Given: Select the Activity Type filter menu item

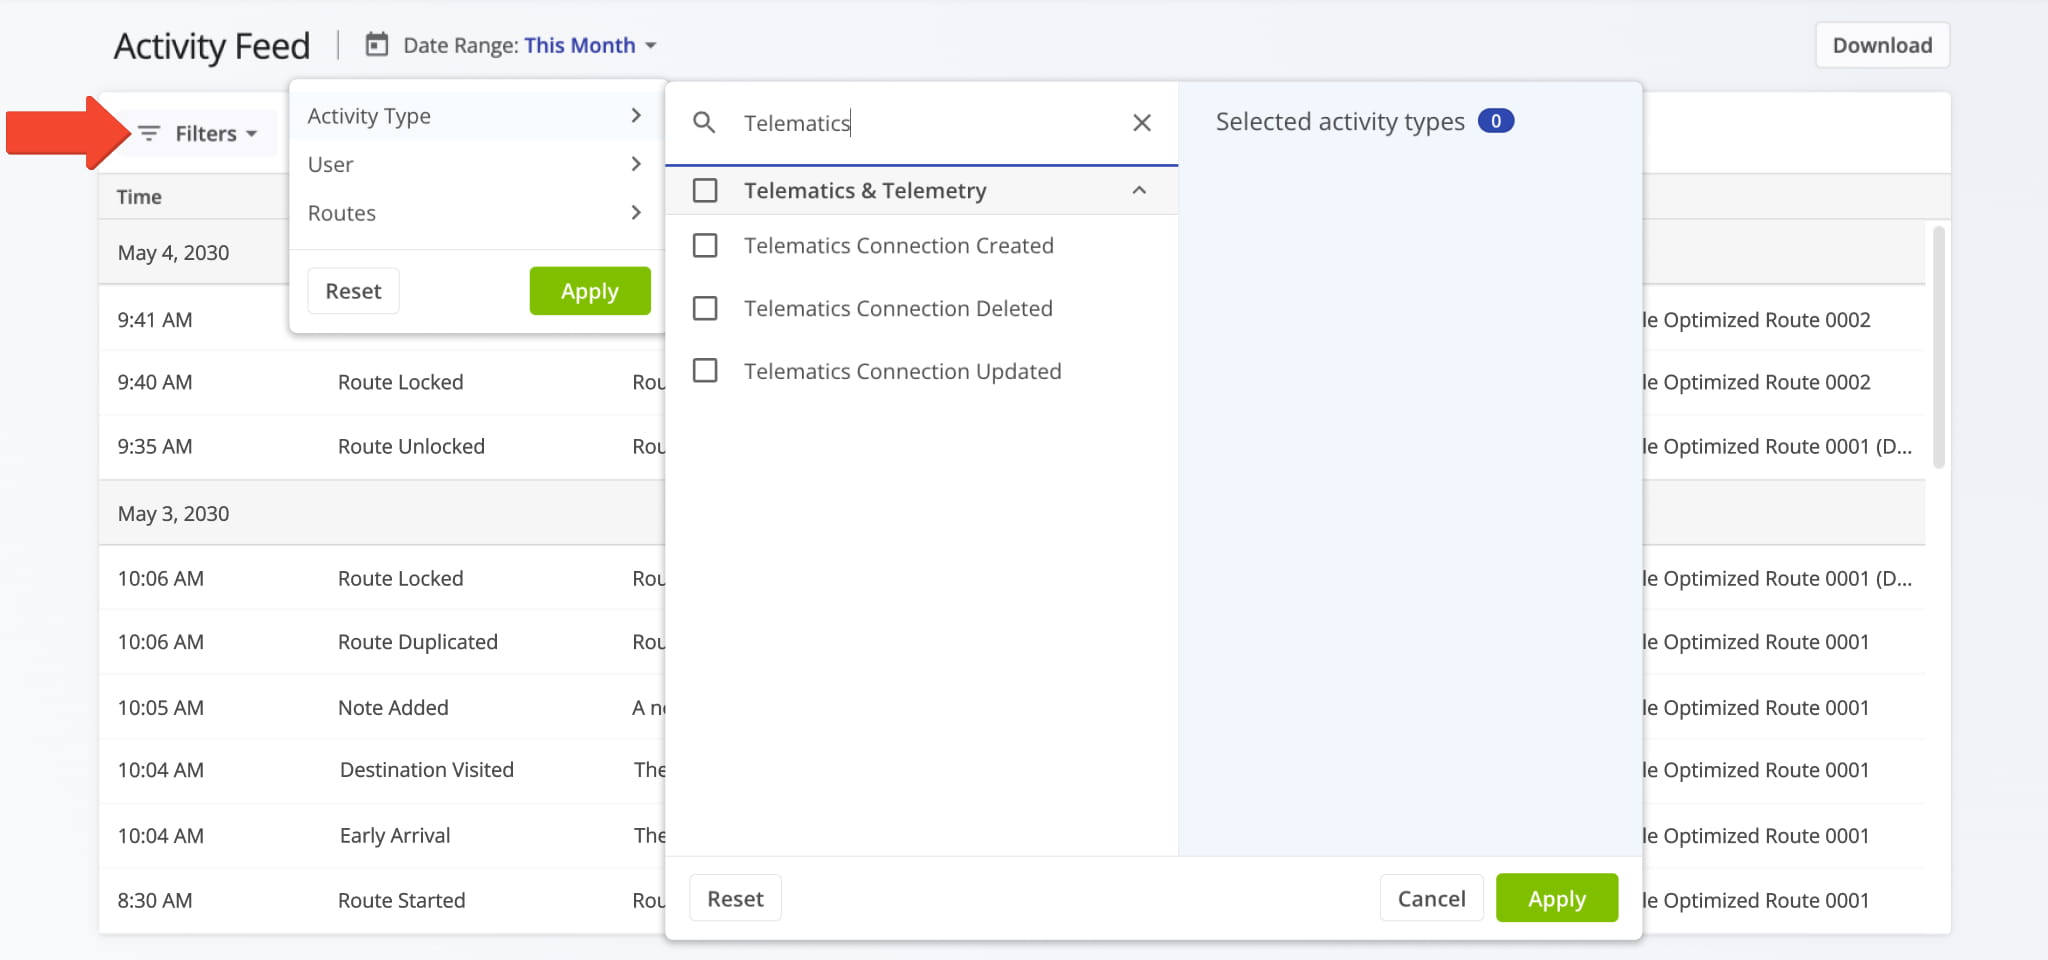Looking at the screenshot, I should pos(476,116).
